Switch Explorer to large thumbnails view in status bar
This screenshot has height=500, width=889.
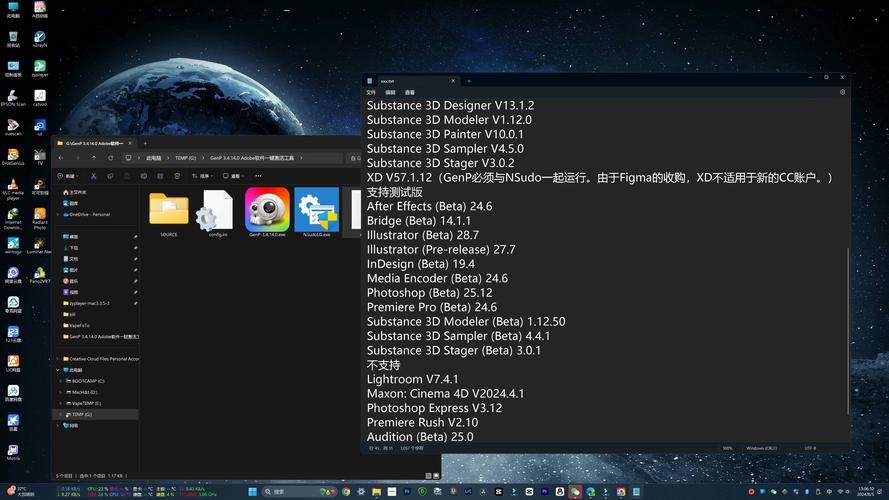pos(436,476)
